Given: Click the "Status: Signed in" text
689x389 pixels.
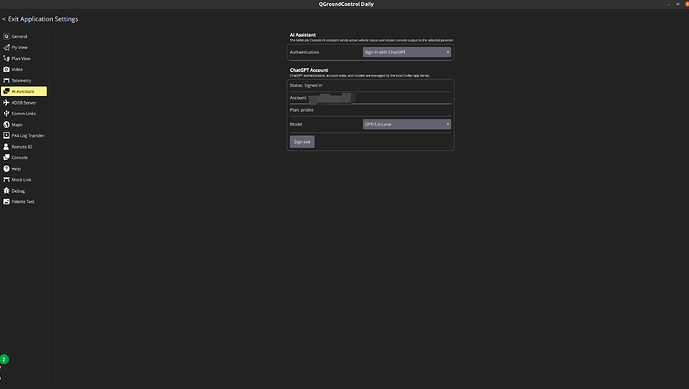Looking at the screenshot, I should tap(306, 85).
